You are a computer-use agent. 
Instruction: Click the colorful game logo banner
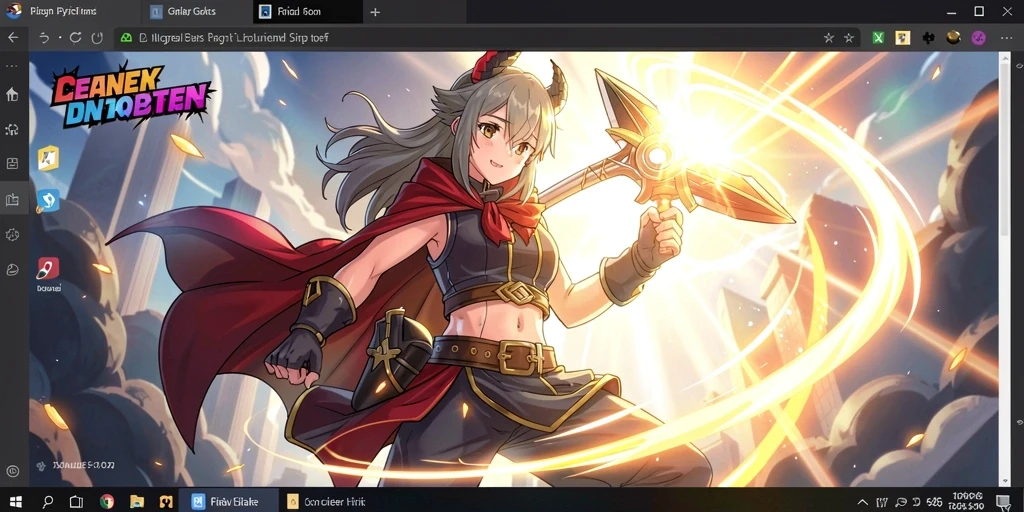click(x=131, y=95)
